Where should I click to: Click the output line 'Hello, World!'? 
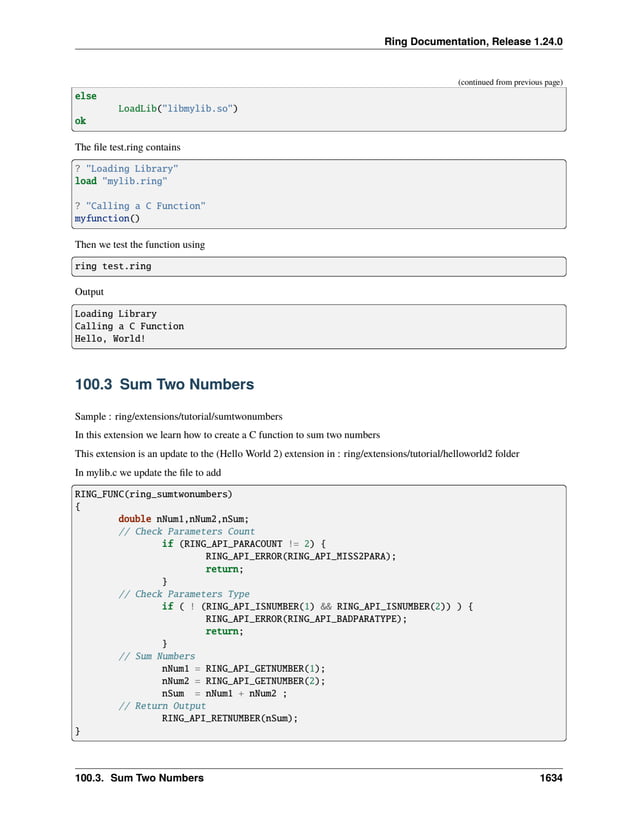110,339
